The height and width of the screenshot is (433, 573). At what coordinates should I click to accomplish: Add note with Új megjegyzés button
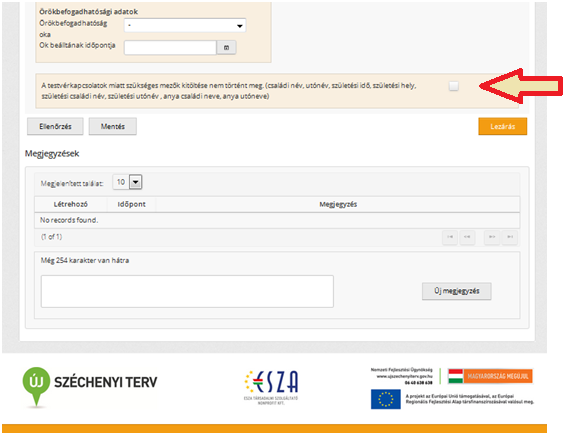(456, 291)
